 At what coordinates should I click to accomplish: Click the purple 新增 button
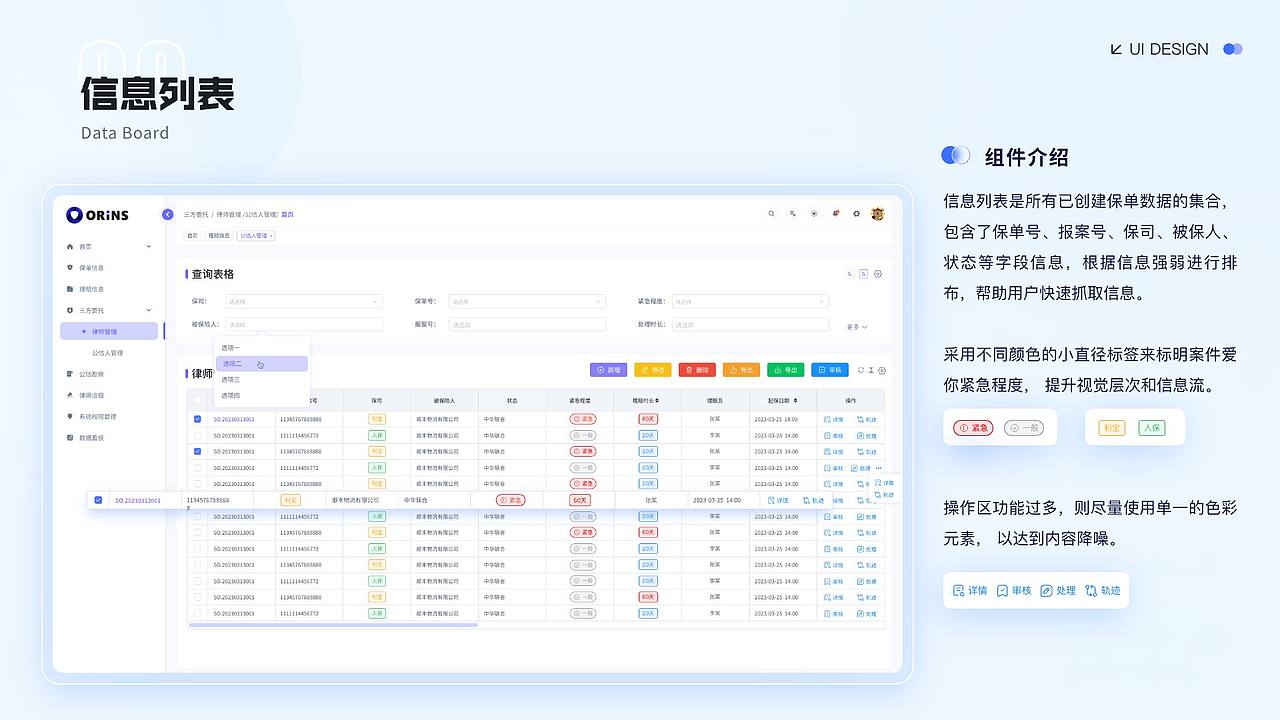click(609, 370)
